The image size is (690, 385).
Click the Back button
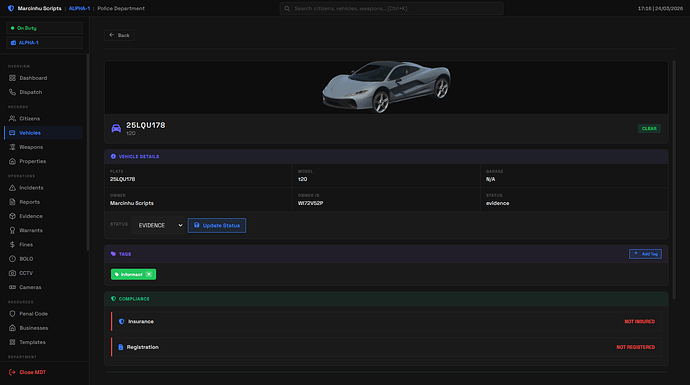tap(119, 35)
